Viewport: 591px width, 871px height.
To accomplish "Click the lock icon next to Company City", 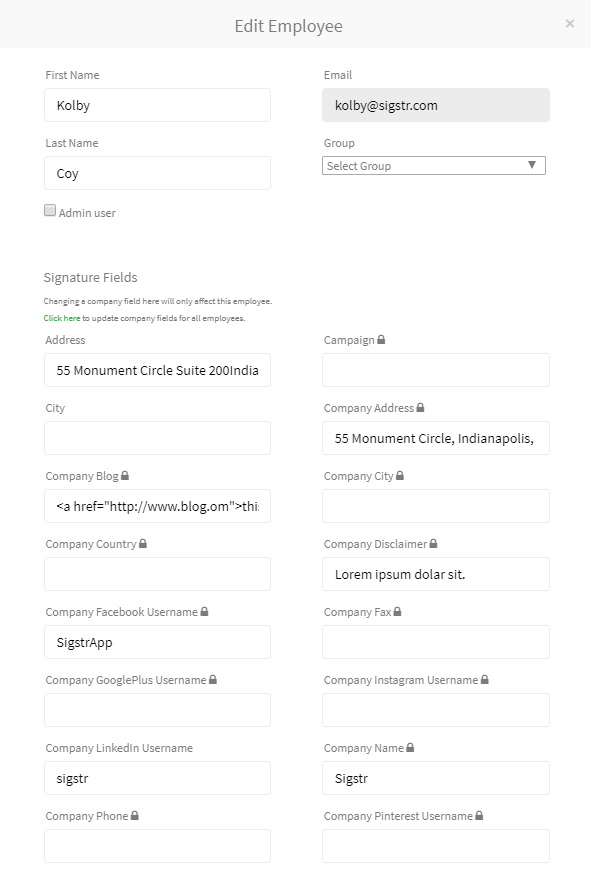I will click(x=400, y=475).
